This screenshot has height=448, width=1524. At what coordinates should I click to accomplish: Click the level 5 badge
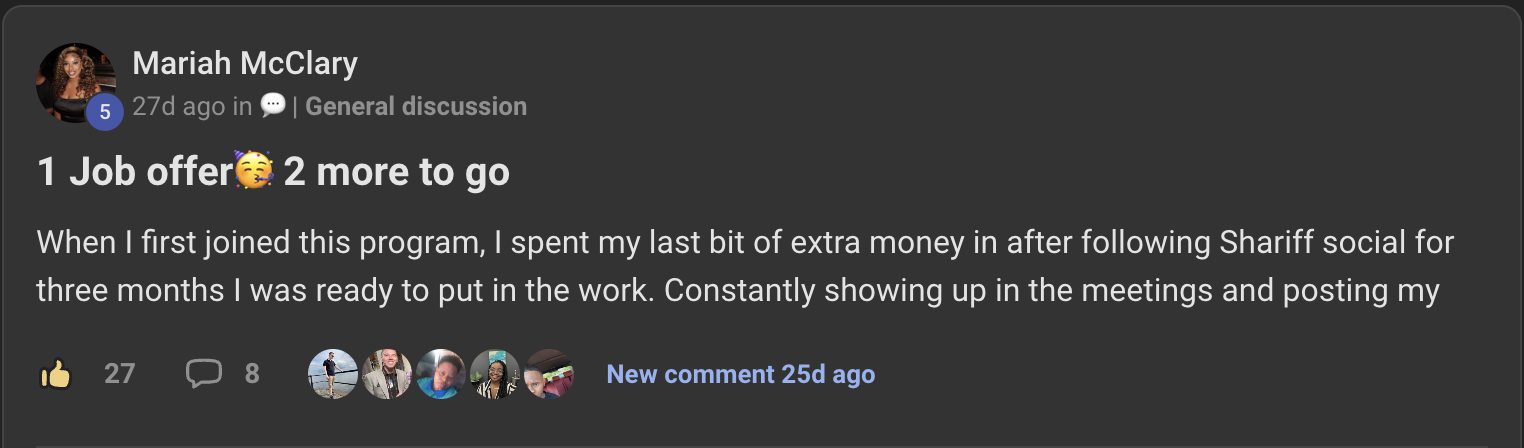pos(105,112)
